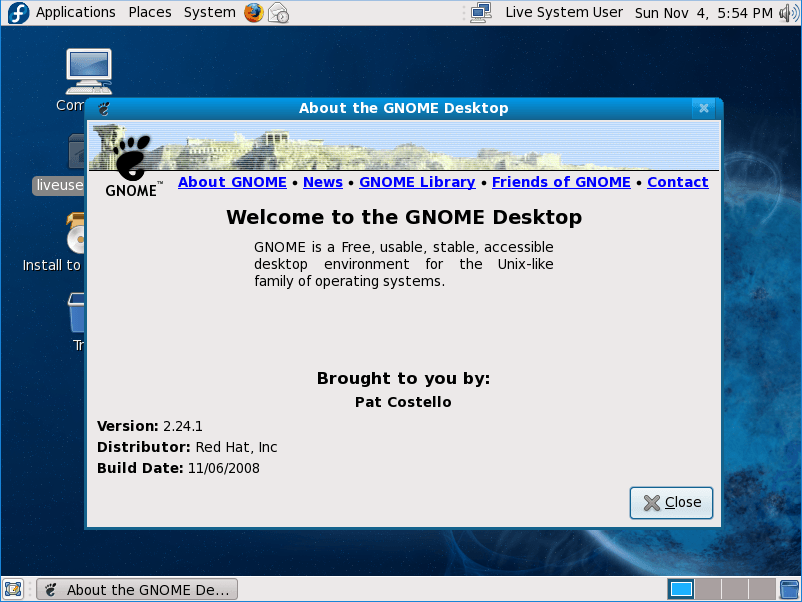
Task: Open the News link
Action: [x=323, y=182]
